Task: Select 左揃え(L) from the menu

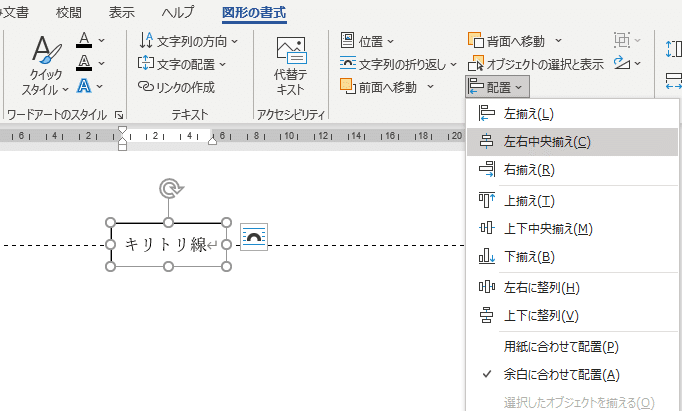Action: 572,114
